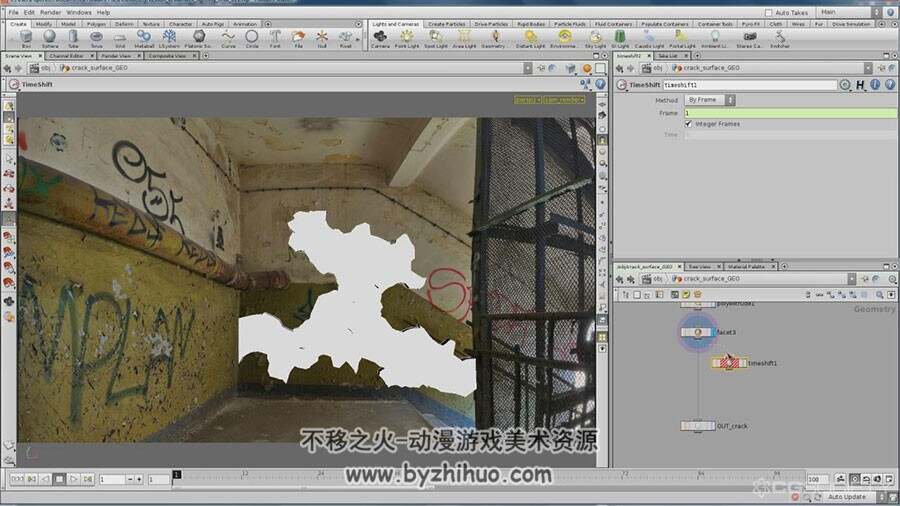Select the L-System shelf tool
Viewport: 900px width, 506px height.
pos(169,39)
